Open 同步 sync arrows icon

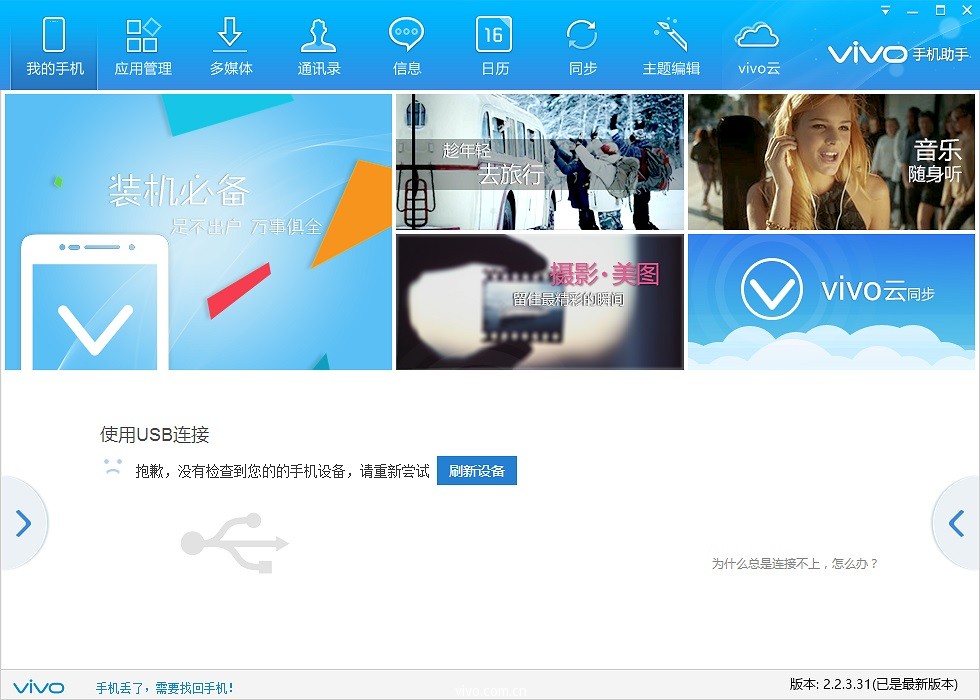[x=582, y=47]
